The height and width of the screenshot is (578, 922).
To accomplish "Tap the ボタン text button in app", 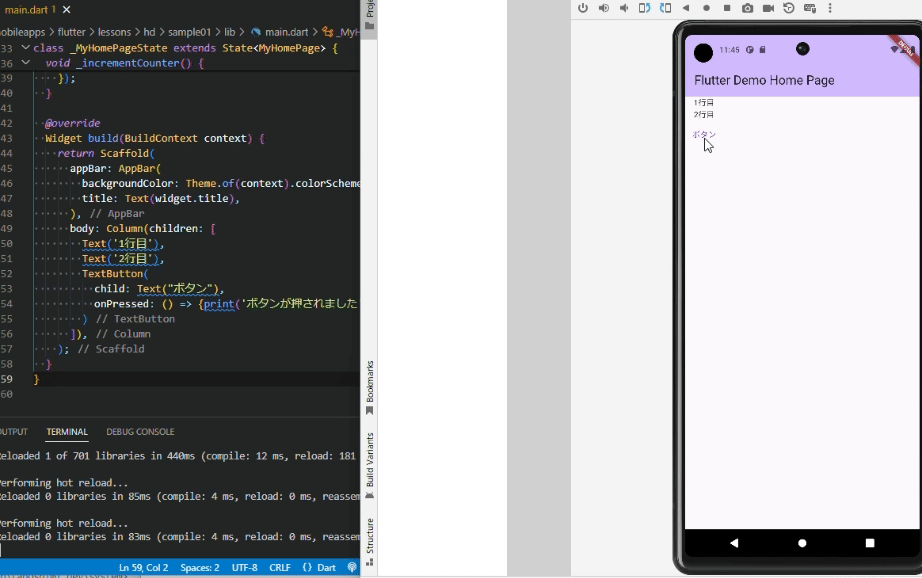I will click(704, 134).
